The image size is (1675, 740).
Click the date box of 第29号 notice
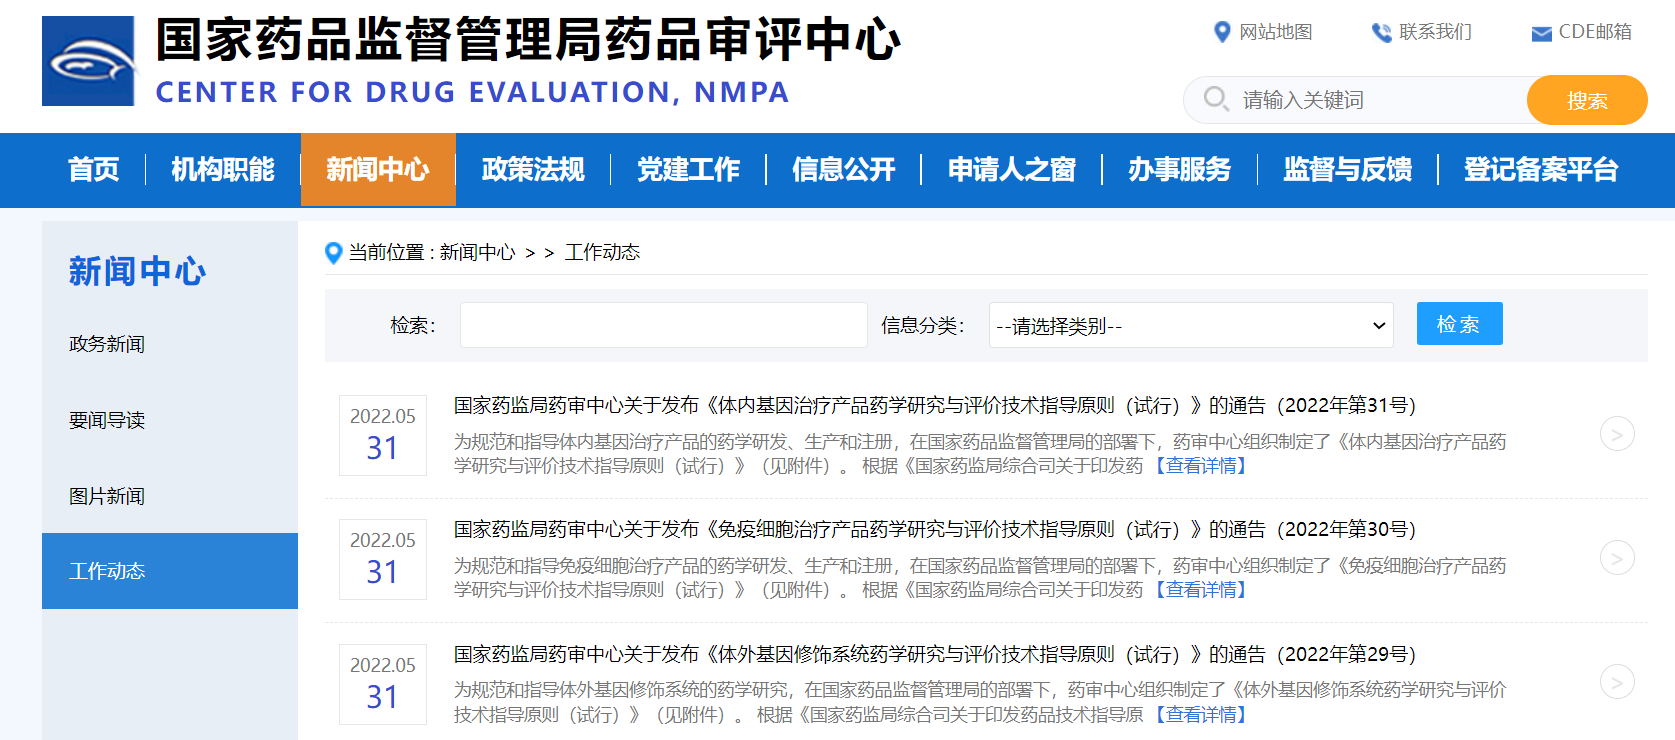pos(383,684)
